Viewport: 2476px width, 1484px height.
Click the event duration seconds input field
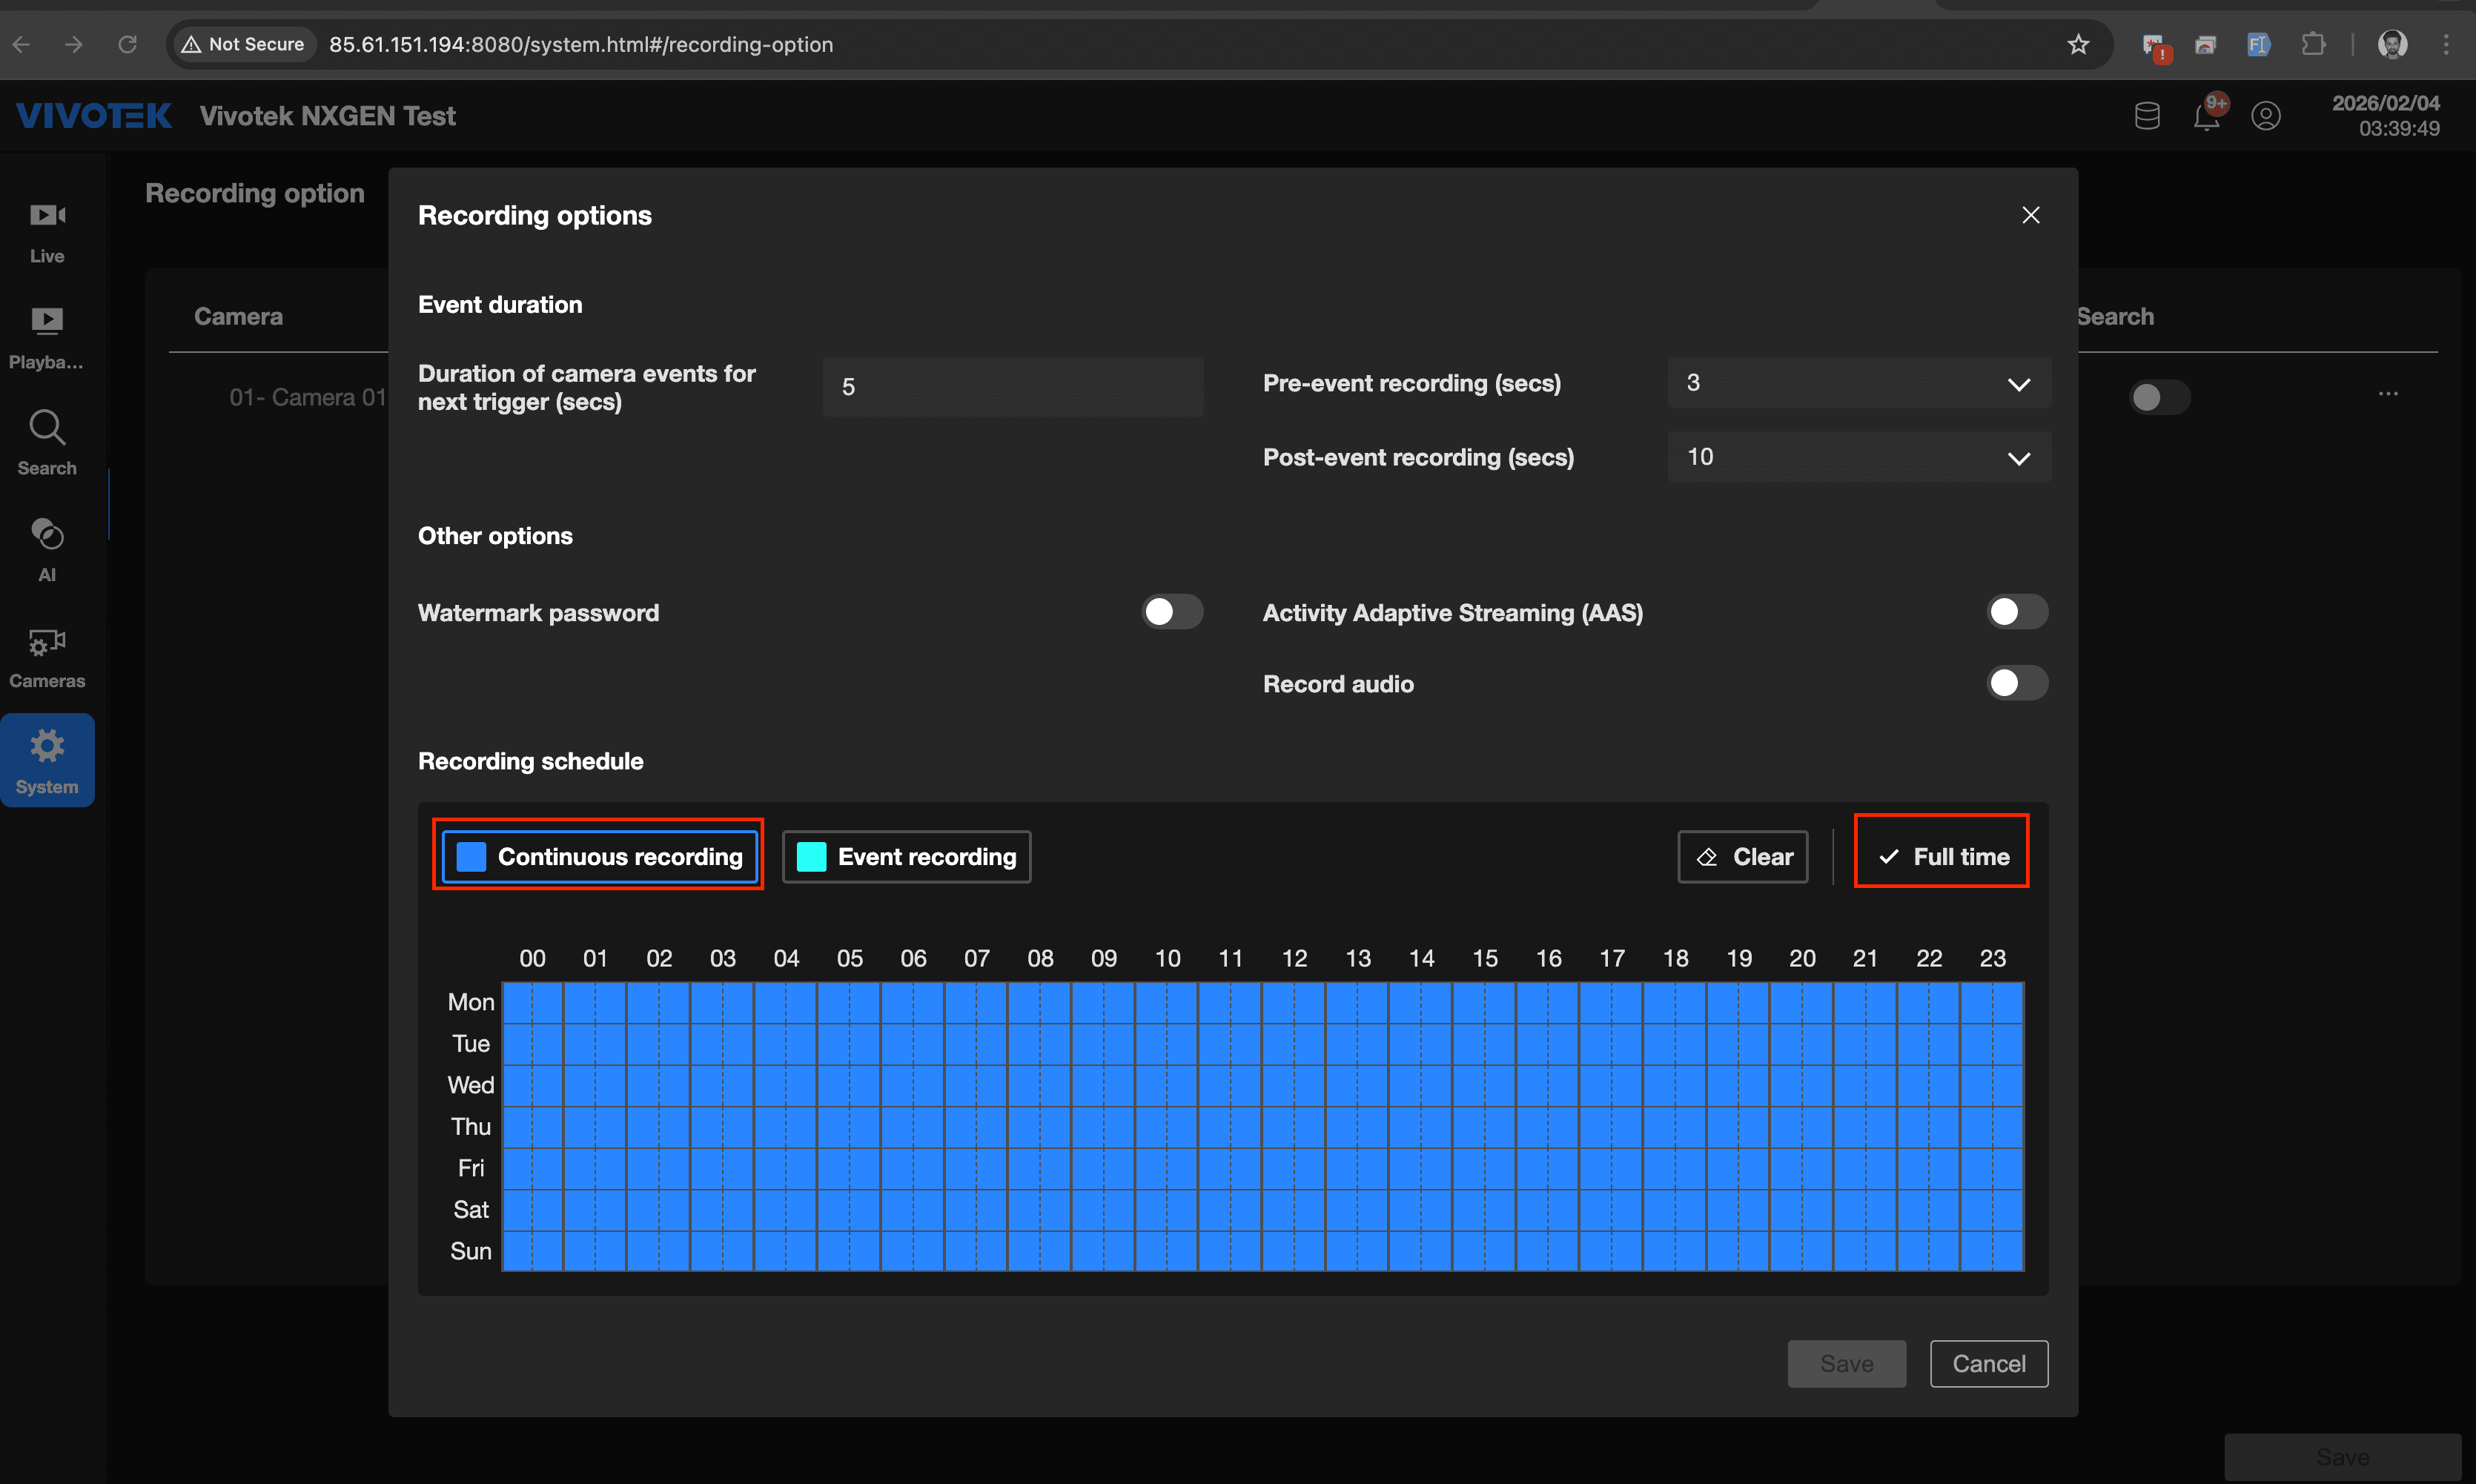tap(1012, 387)
